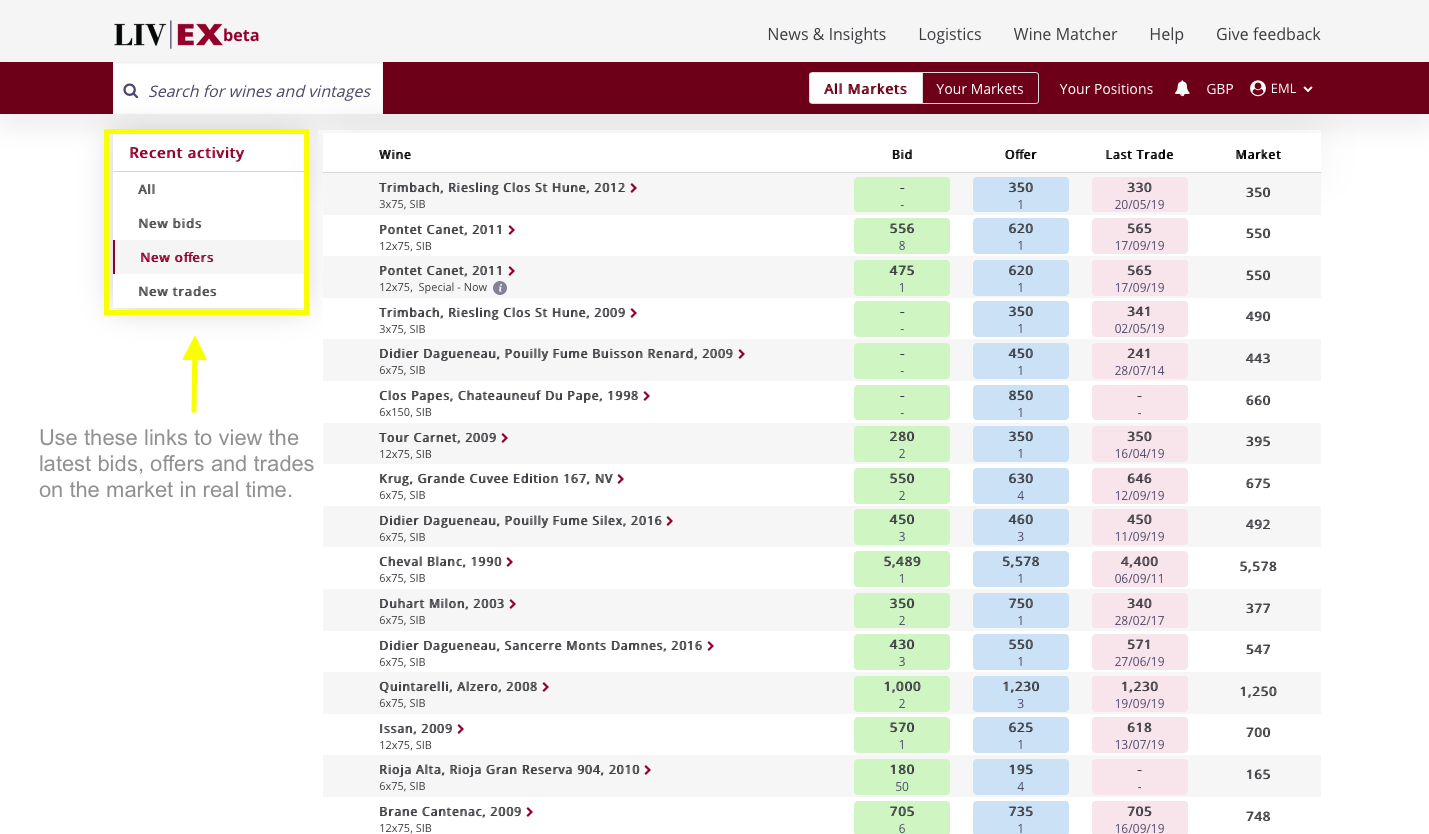Click last trade 571 for Sancerre Monts Damnes
Viewport: 1429px width, 834px height.
[1140, 652]
